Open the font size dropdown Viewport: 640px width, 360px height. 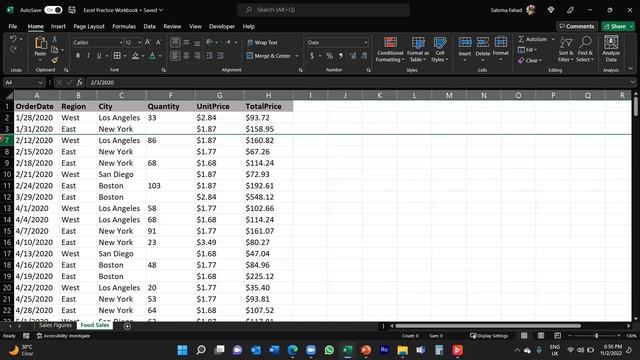coord(140,42)
